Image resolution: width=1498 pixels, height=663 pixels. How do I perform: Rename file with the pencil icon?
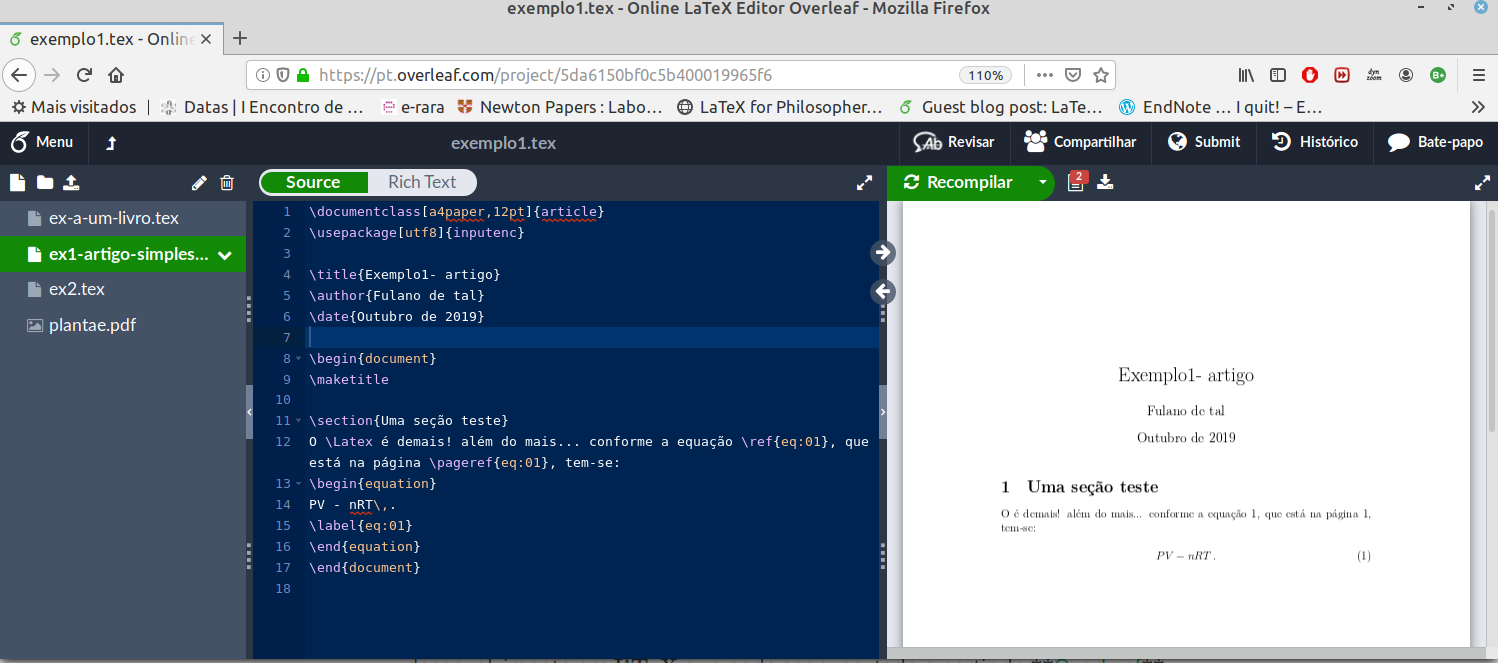tap(199, 182)
